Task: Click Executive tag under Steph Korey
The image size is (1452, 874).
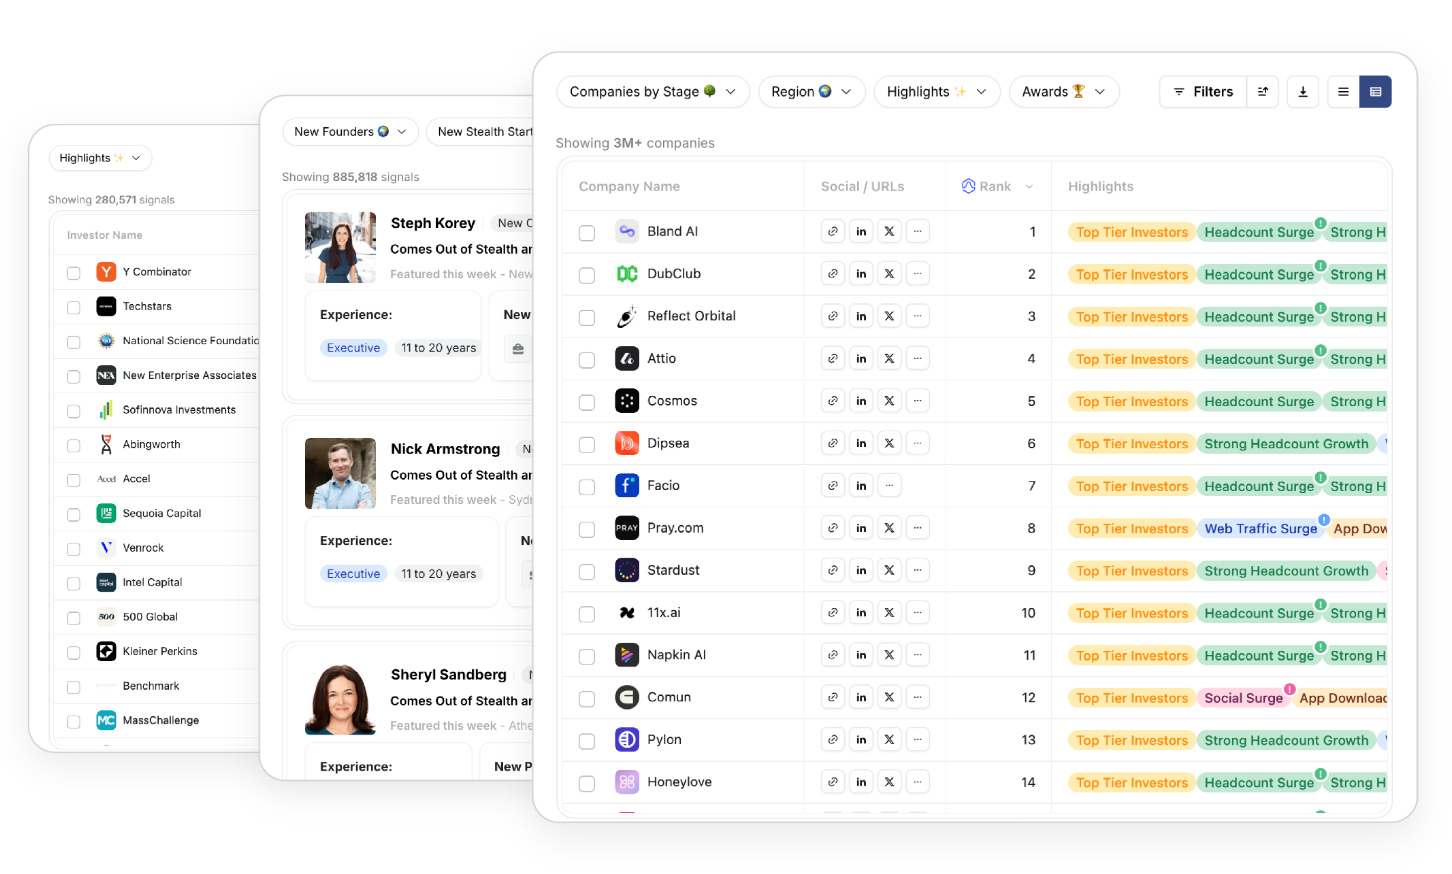Action: (x=353, y=348)
